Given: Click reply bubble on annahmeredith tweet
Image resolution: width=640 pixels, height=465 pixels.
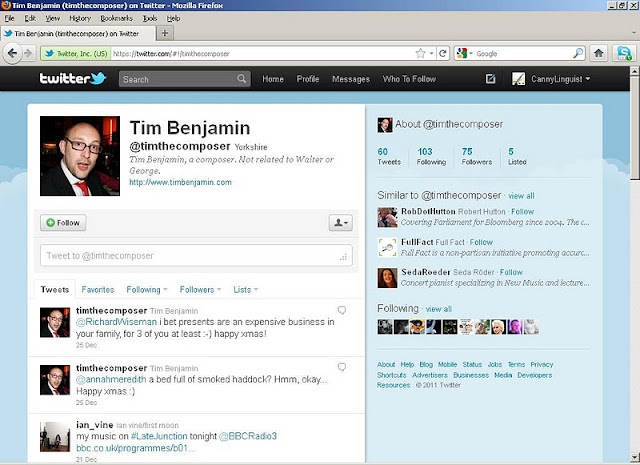Looking at the screenshot, I should coord(342,367).
